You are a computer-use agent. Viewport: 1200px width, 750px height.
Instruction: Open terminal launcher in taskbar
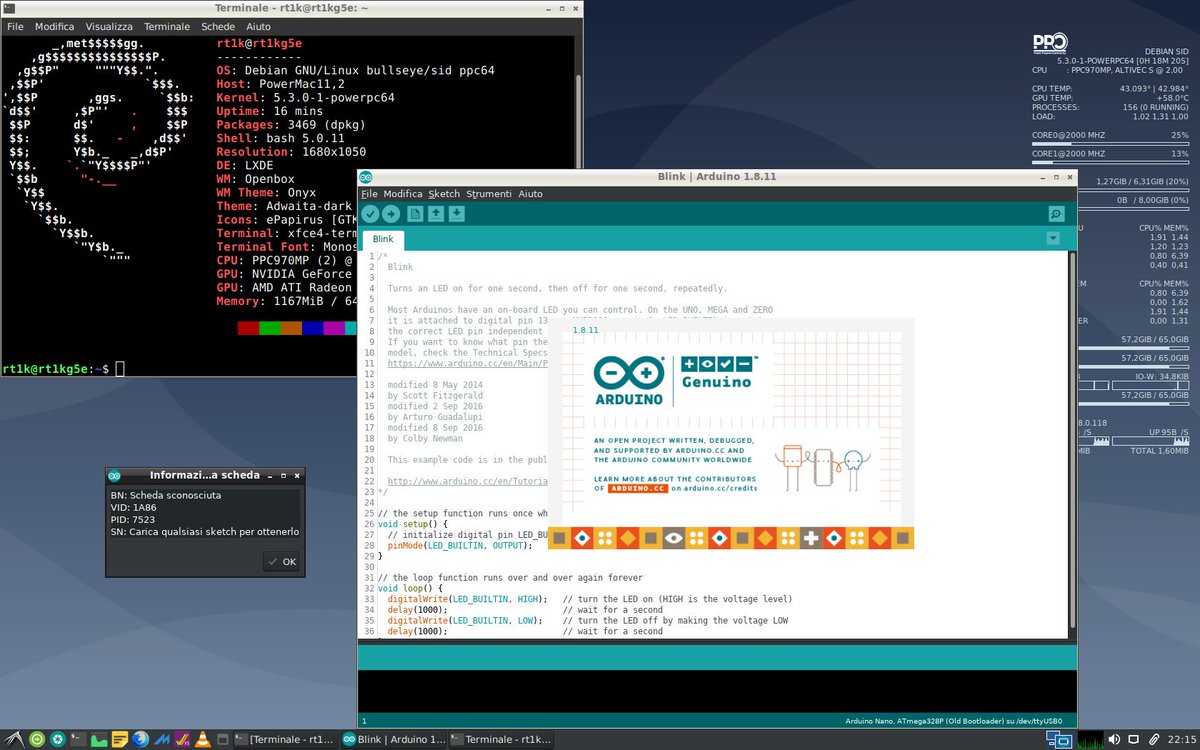pyautogui.click(x=78, y=739)
